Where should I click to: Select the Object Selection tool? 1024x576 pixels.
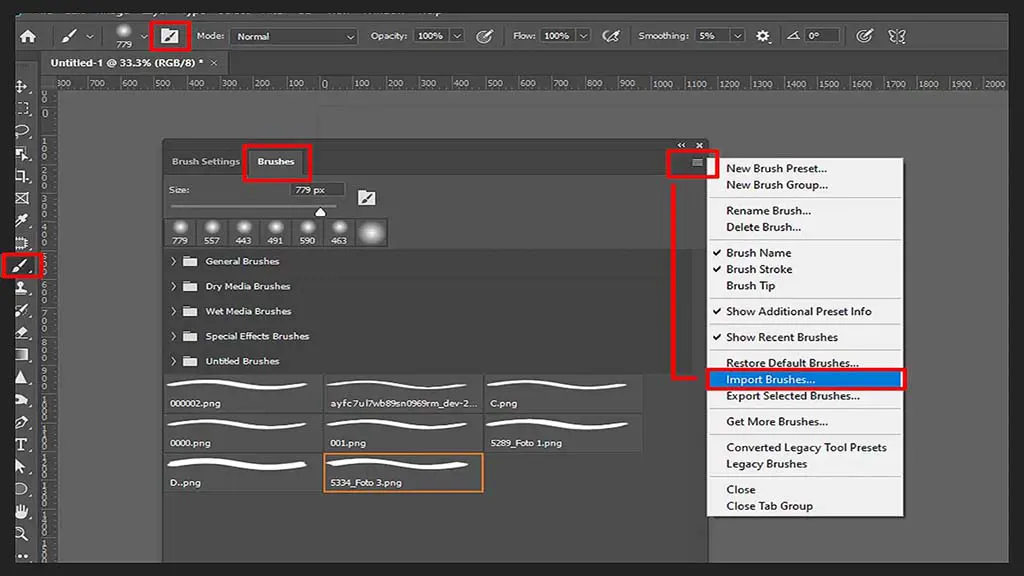tap(22, 153)
